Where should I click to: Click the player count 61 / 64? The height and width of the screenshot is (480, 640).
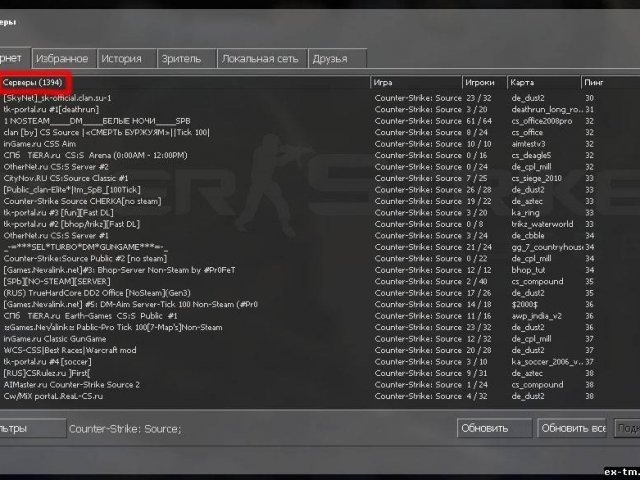(x=479, y=121)
